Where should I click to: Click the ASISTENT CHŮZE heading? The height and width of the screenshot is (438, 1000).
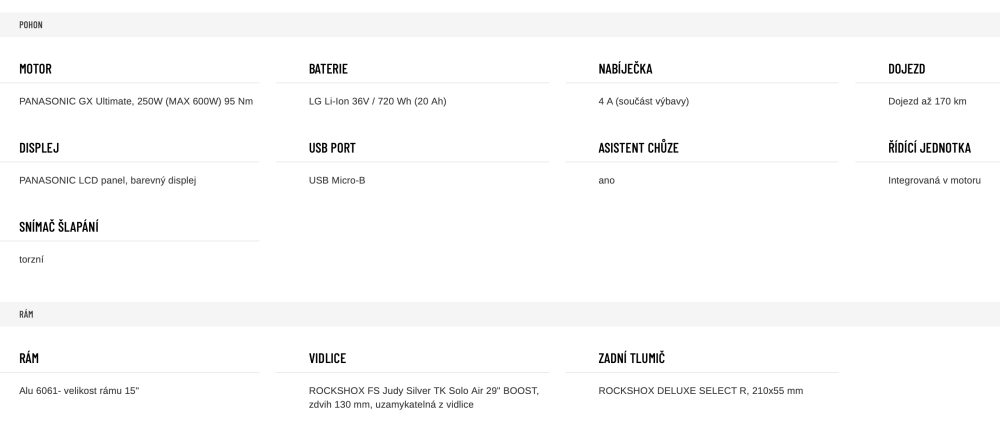tap(638, 148)
